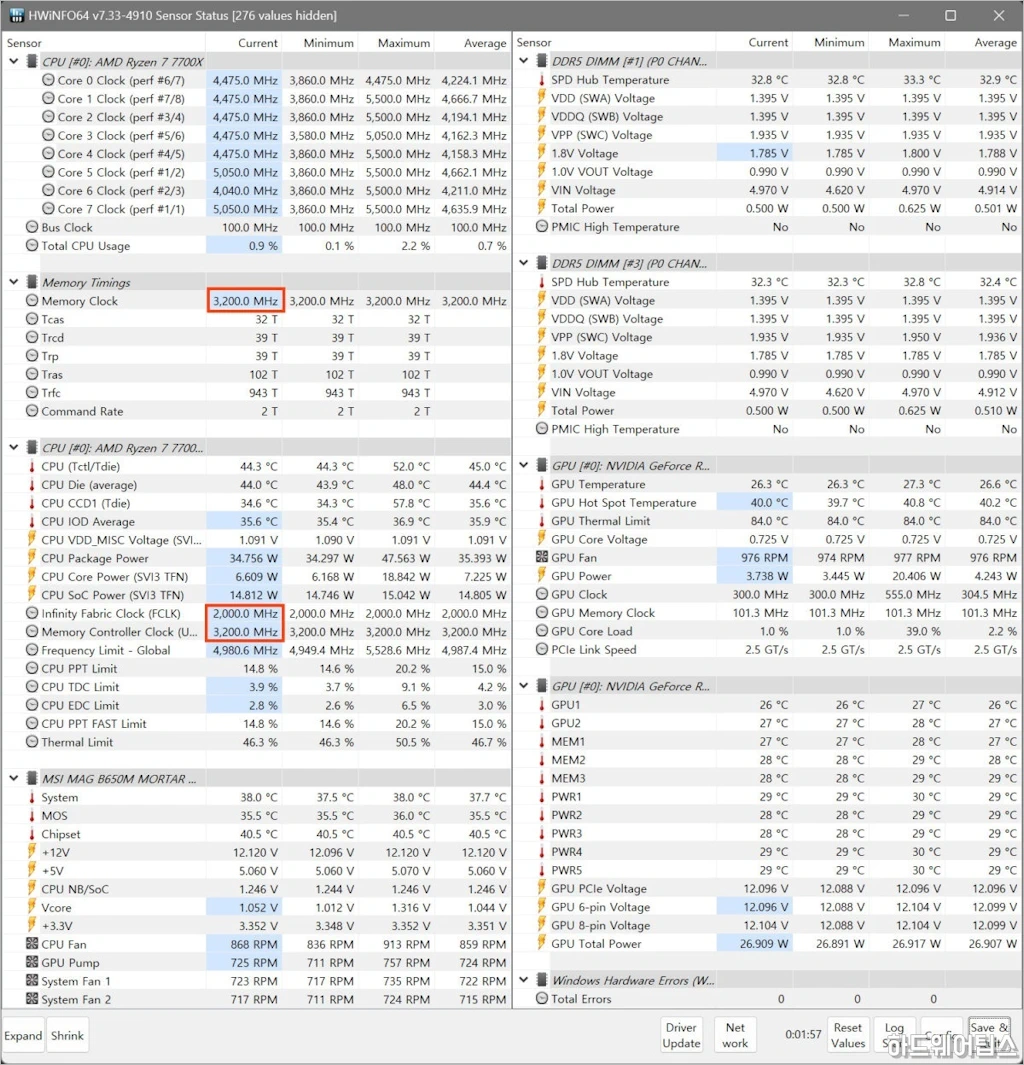Select the fan icon beside System Fan 1
The height and width of the screenshot is (1065, 1024).
click(32, 980)
